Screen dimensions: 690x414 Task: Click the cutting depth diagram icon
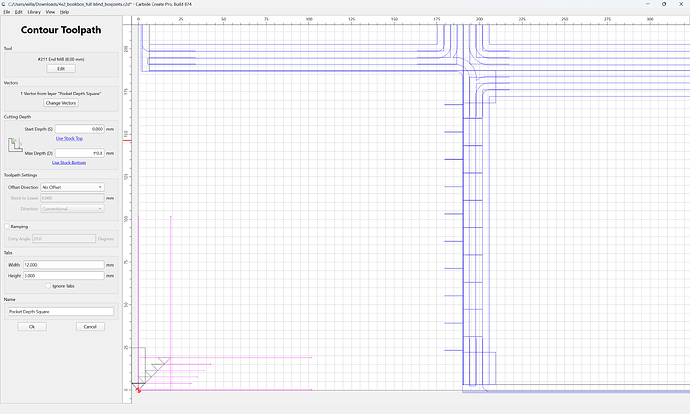pos(15,145)
